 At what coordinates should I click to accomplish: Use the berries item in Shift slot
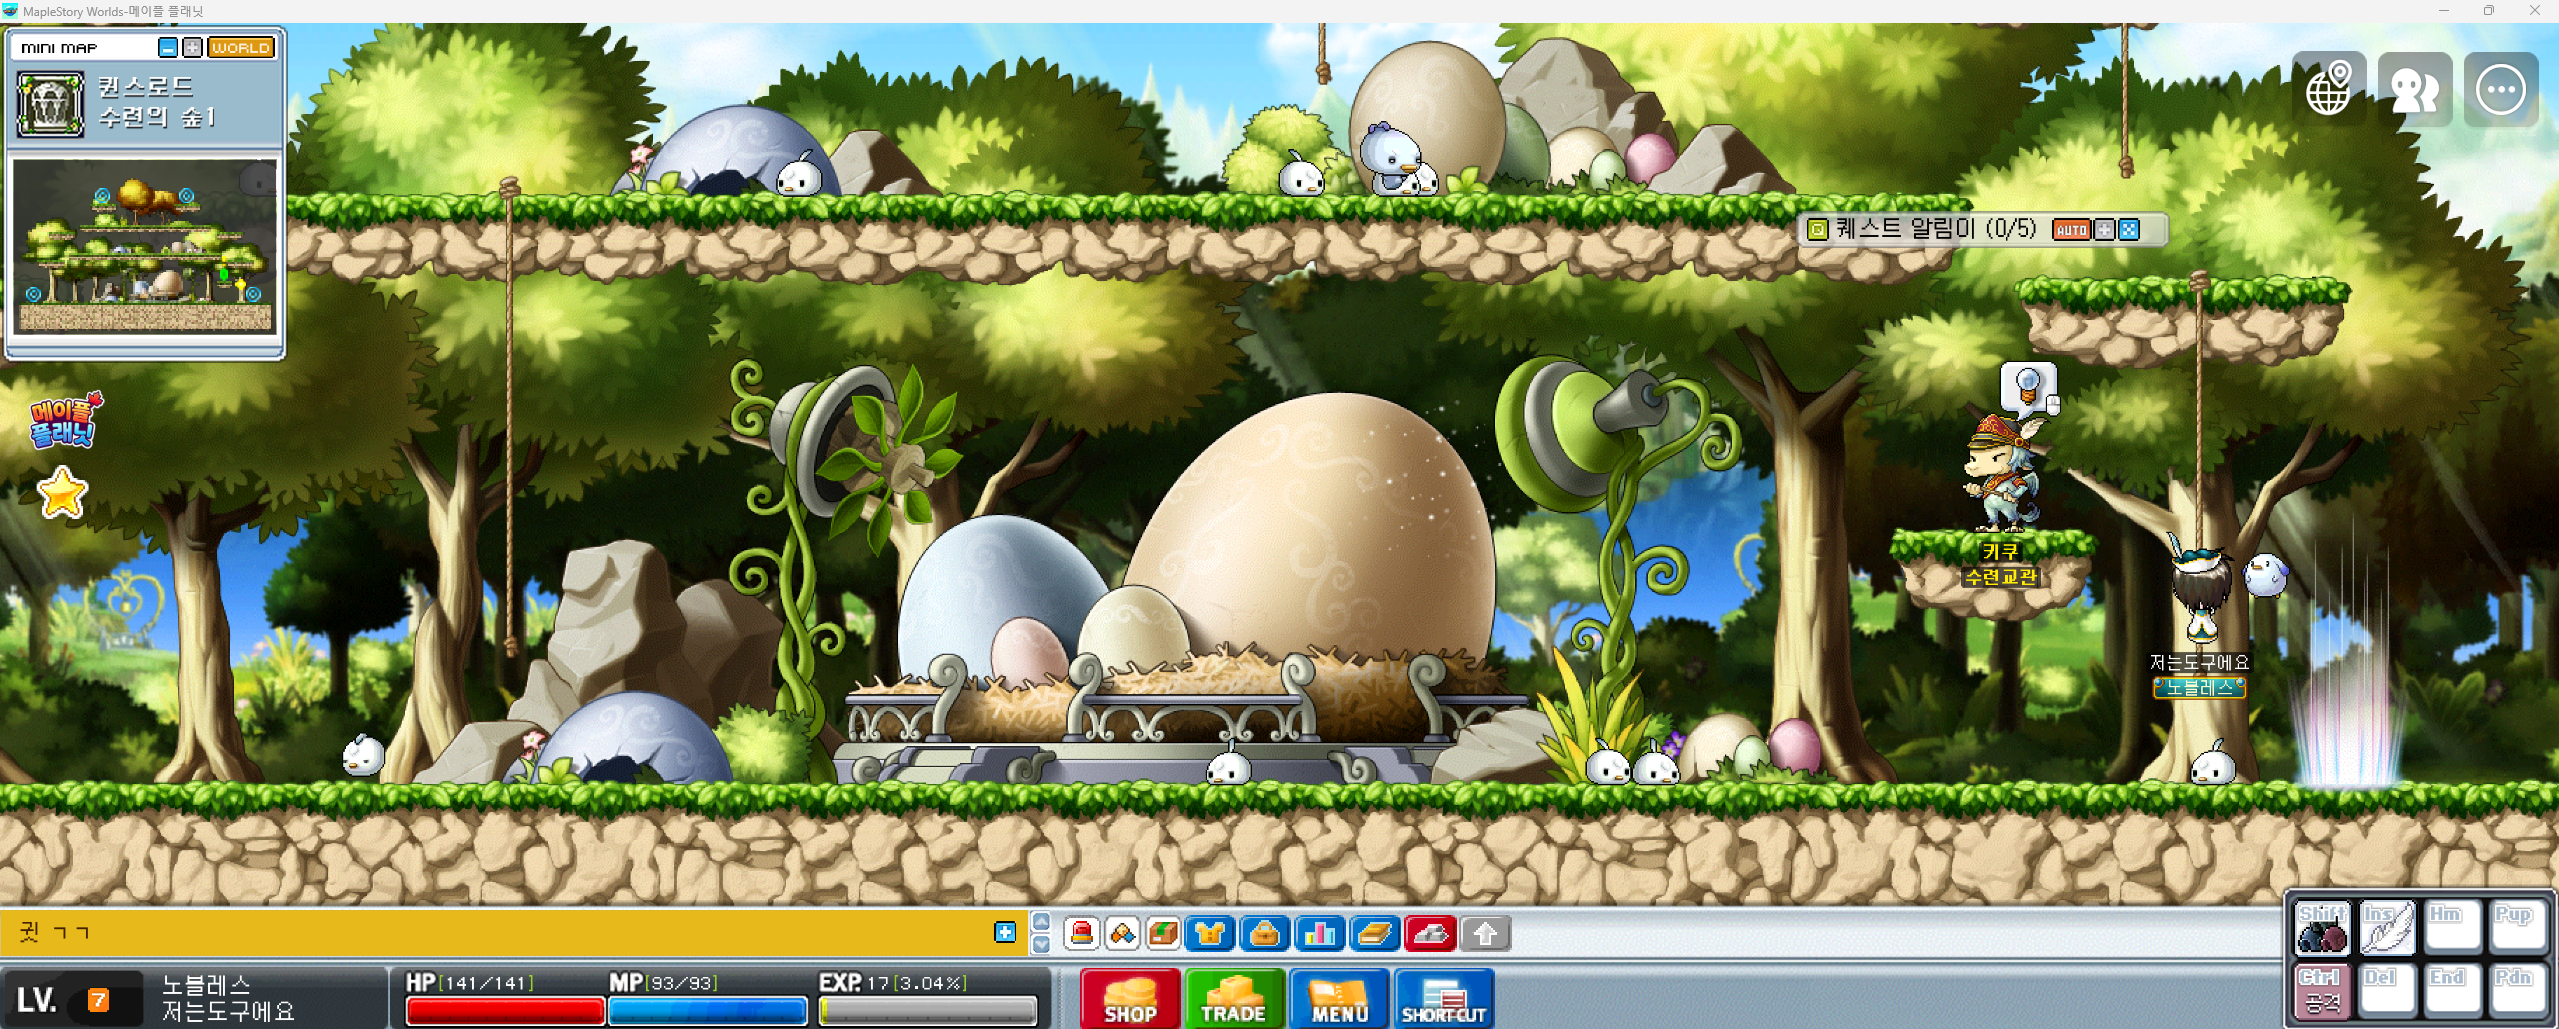[2322, 928]
